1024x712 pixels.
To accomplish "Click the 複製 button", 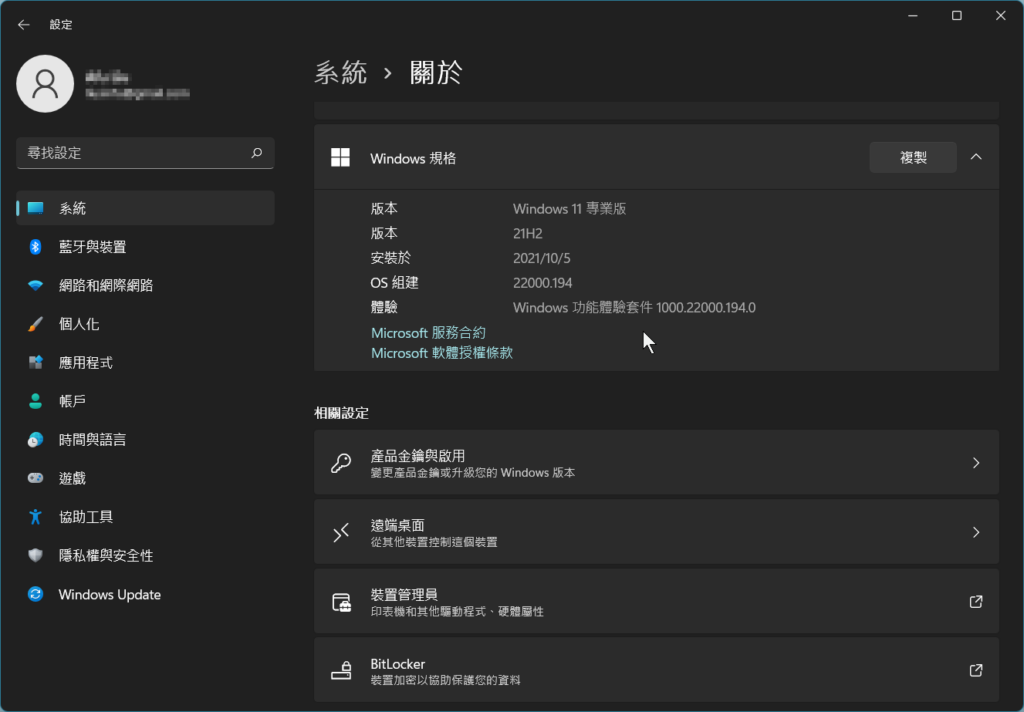I will click(913, 157).
